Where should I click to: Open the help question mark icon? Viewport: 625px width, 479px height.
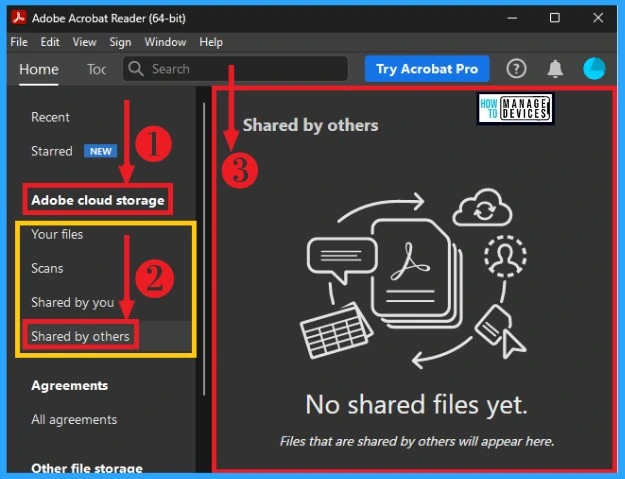pyautogui.click(x=516, y=69)
